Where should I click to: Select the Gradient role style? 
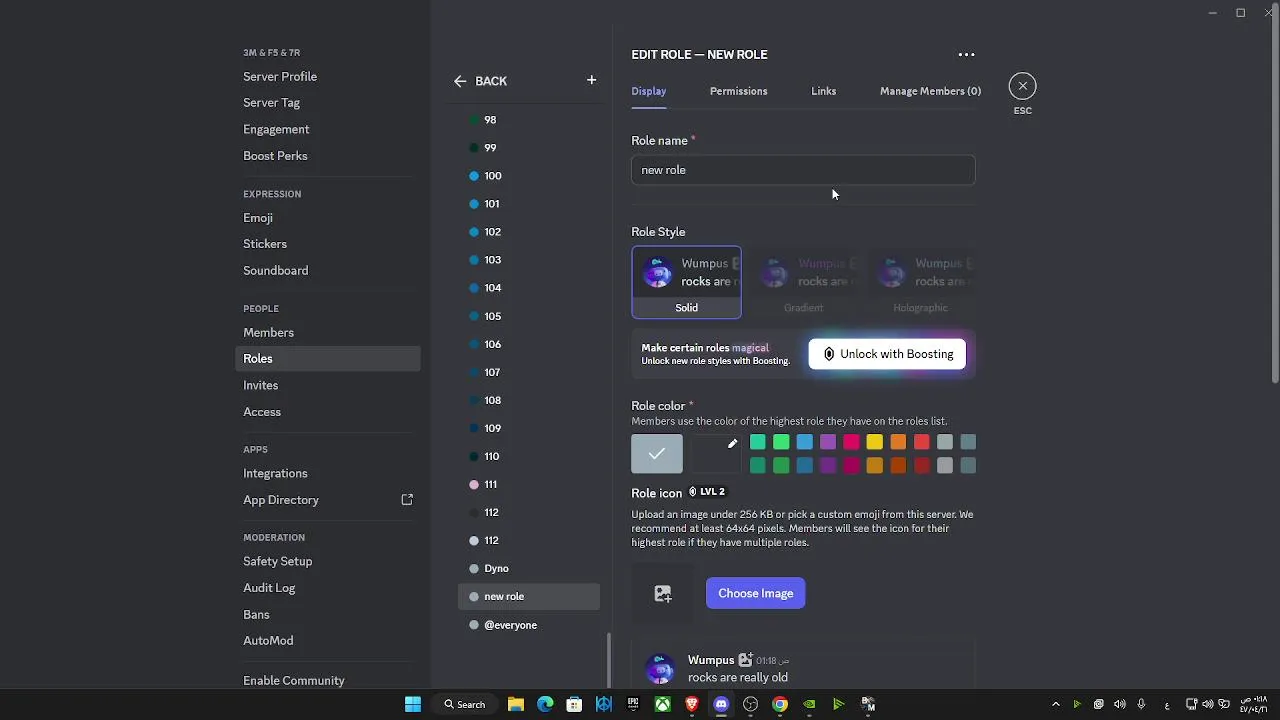click(x=803, y=282)
